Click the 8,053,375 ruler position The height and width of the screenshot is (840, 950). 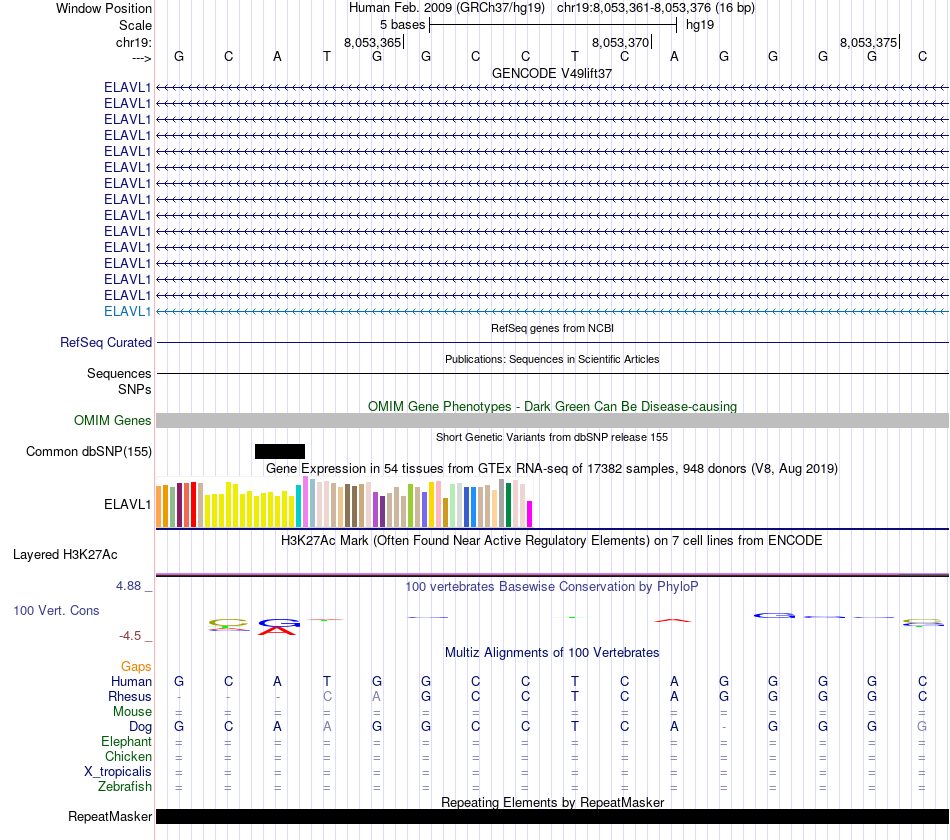click(x=868, y=42)
